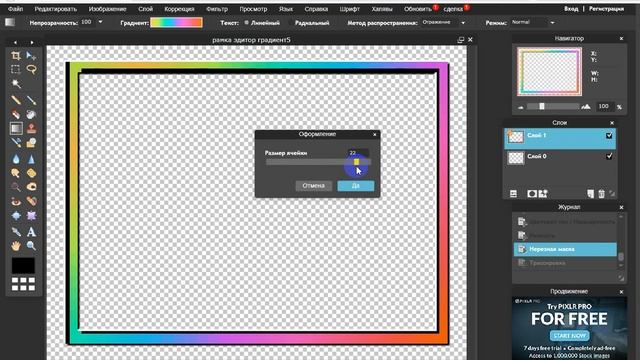640x360 pixels.
Task: Click the Navigator image thumbnail
Action: 549,71
